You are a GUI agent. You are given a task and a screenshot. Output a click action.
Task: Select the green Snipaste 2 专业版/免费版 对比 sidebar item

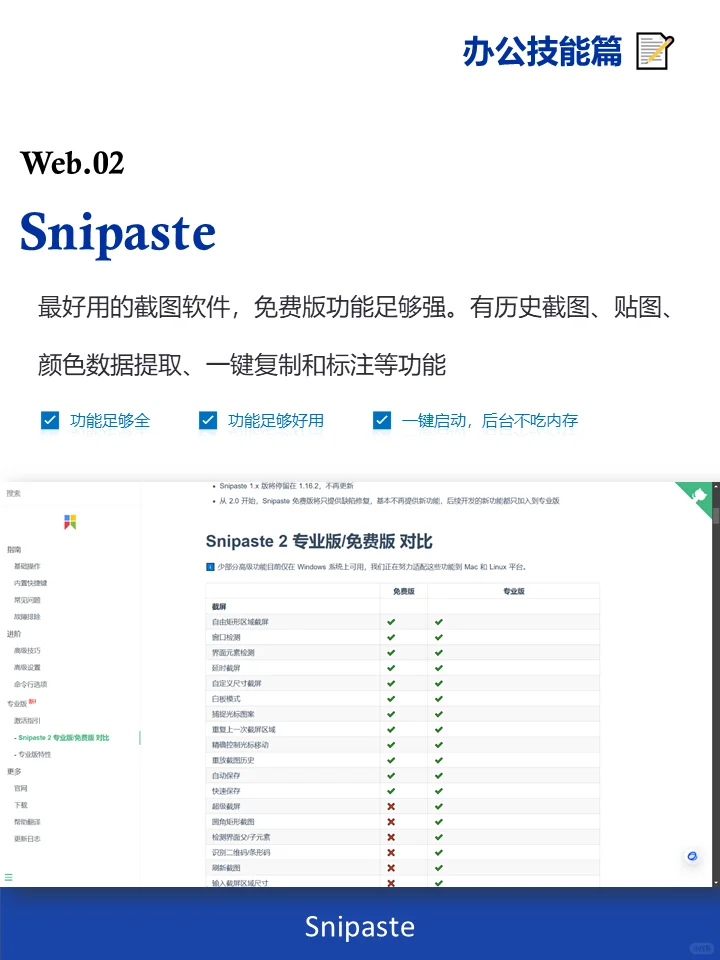coord(62,738)
